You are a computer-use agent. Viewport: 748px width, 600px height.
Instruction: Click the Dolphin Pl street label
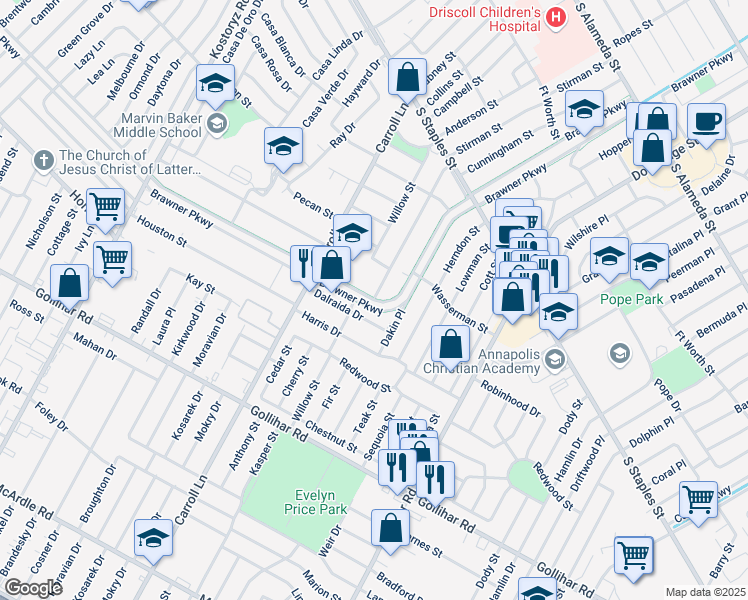652,432
